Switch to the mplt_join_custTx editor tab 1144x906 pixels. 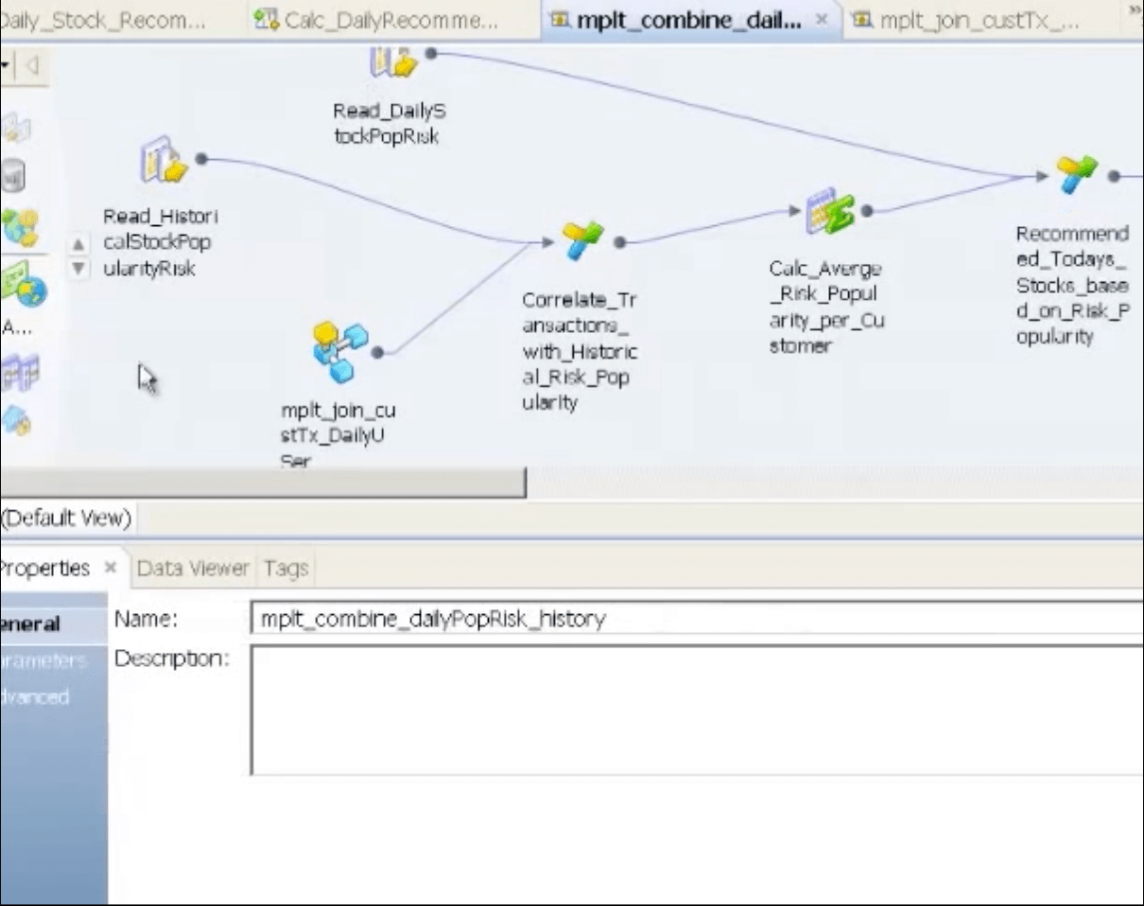(x=967, y=20)
